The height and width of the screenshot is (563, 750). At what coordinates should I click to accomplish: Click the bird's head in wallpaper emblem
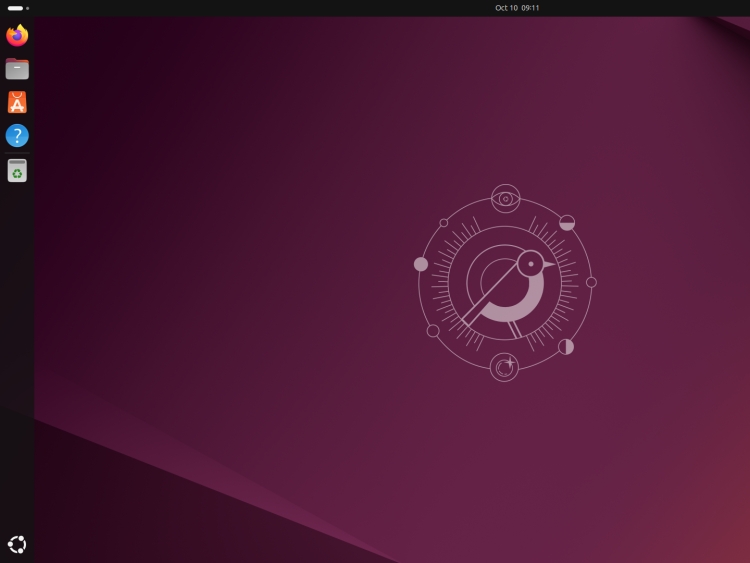(x=531, y=264)
